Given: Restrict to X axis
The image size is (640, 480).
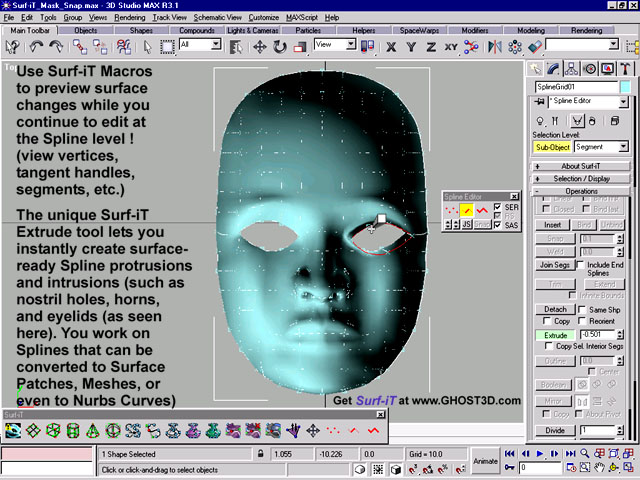Looking at the screenshot, I should click(x=391, y=47).
